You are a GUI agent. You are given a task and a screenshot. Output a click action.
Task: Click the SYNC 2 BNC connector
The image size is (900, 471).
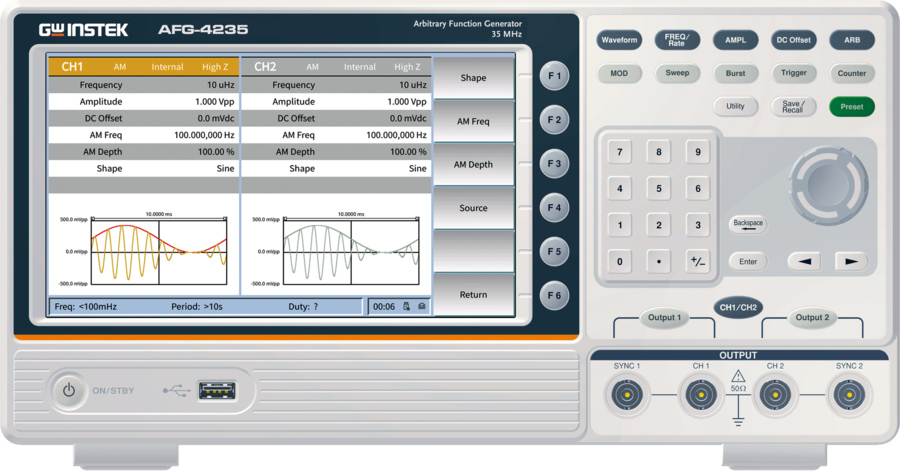click(x=849, y=395)
